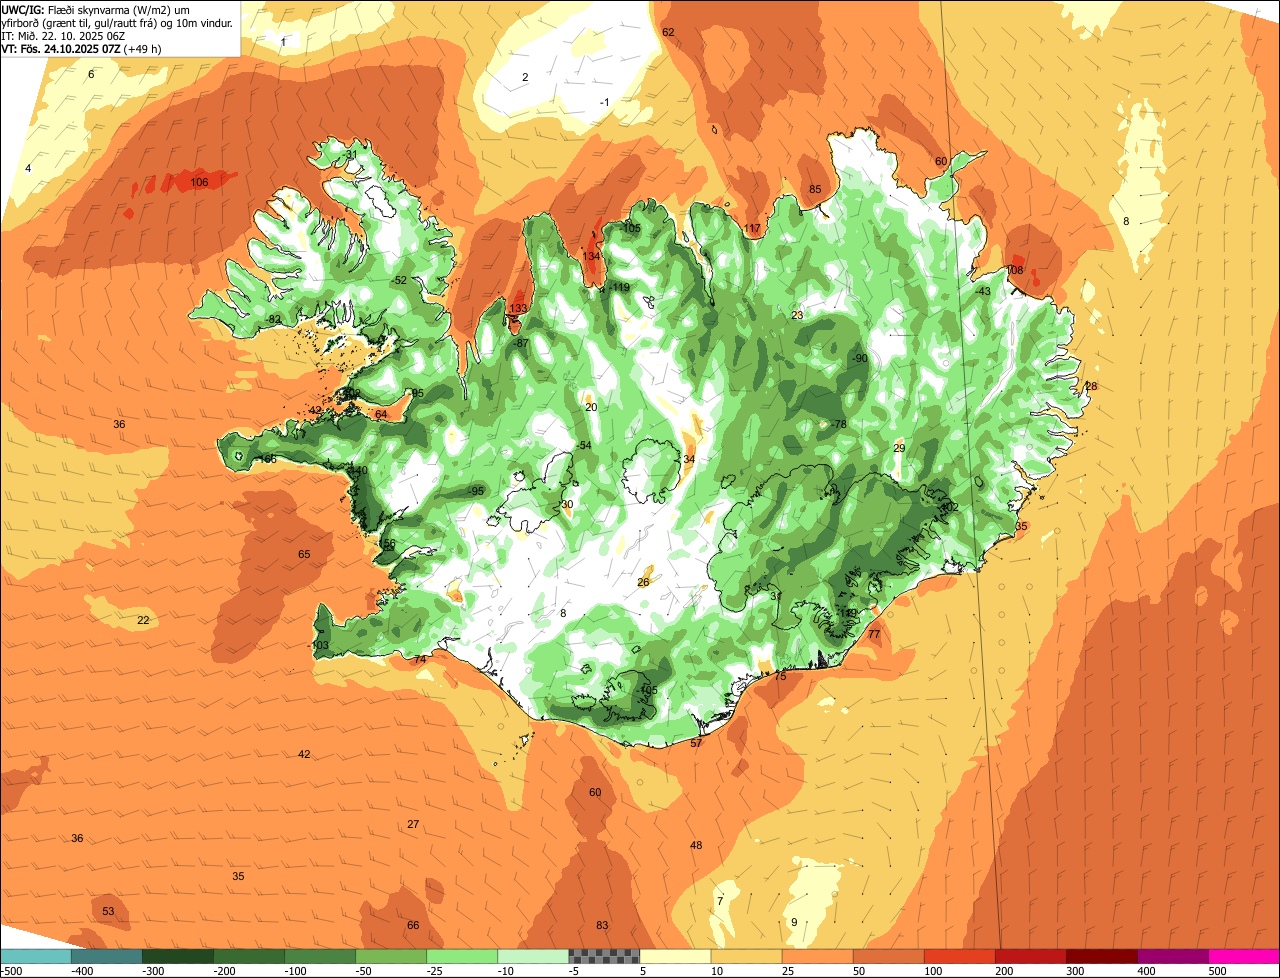Click the value -78 on the map

(x=838, y=425)
